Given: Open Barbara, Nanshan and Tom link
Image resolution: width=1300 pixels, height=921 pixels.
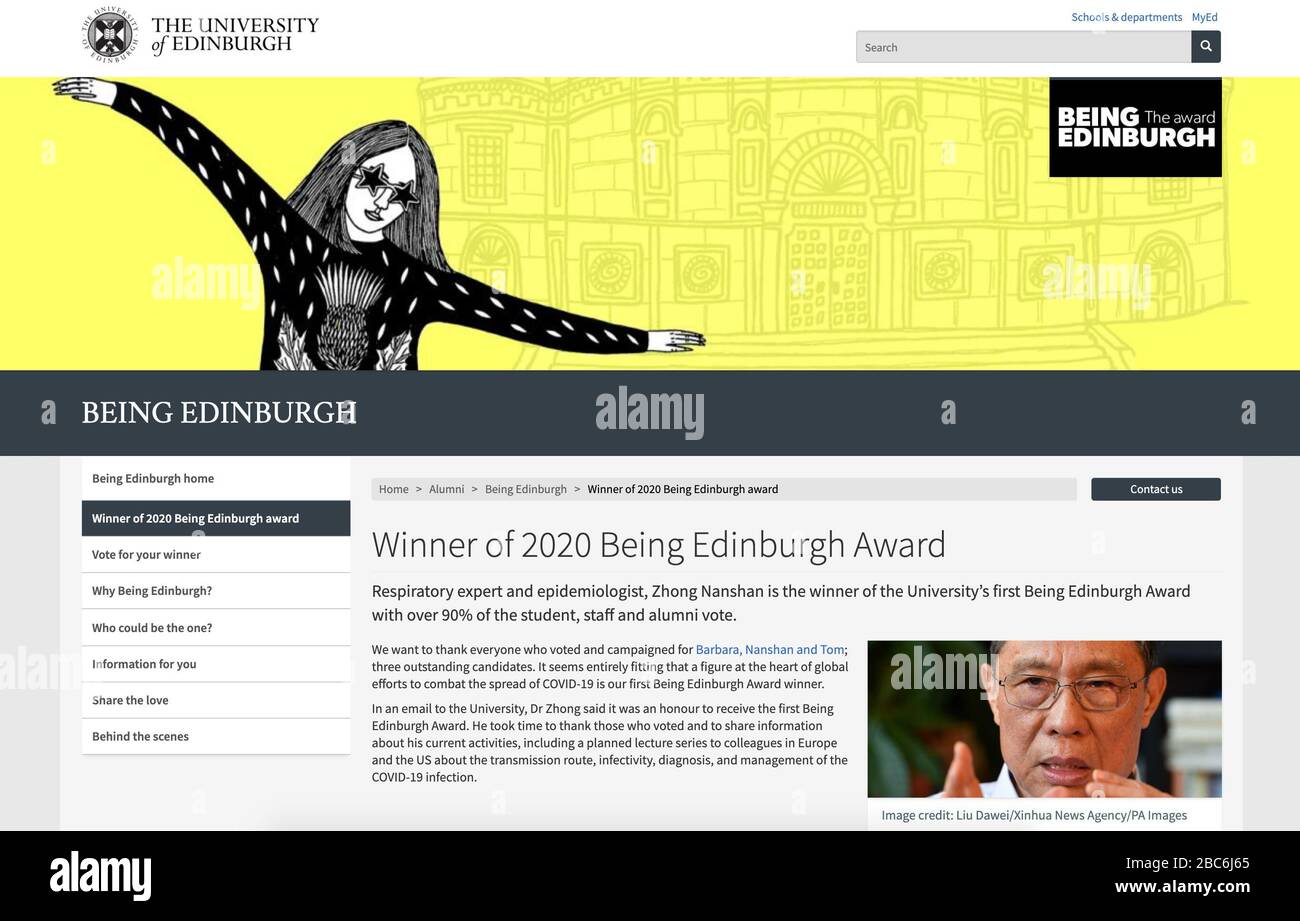Looking at the screenshot, I should click(x=770, y=650).
